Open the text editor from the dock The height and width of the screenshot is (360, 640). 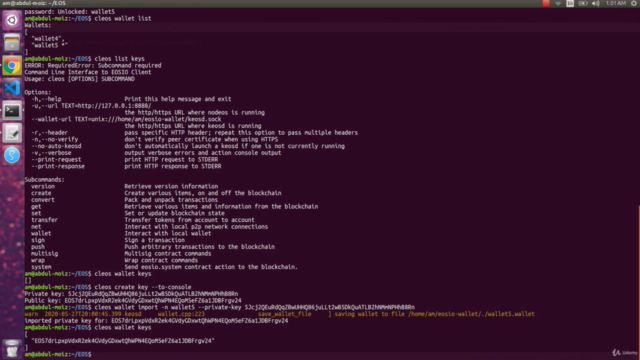coord(12,133)
